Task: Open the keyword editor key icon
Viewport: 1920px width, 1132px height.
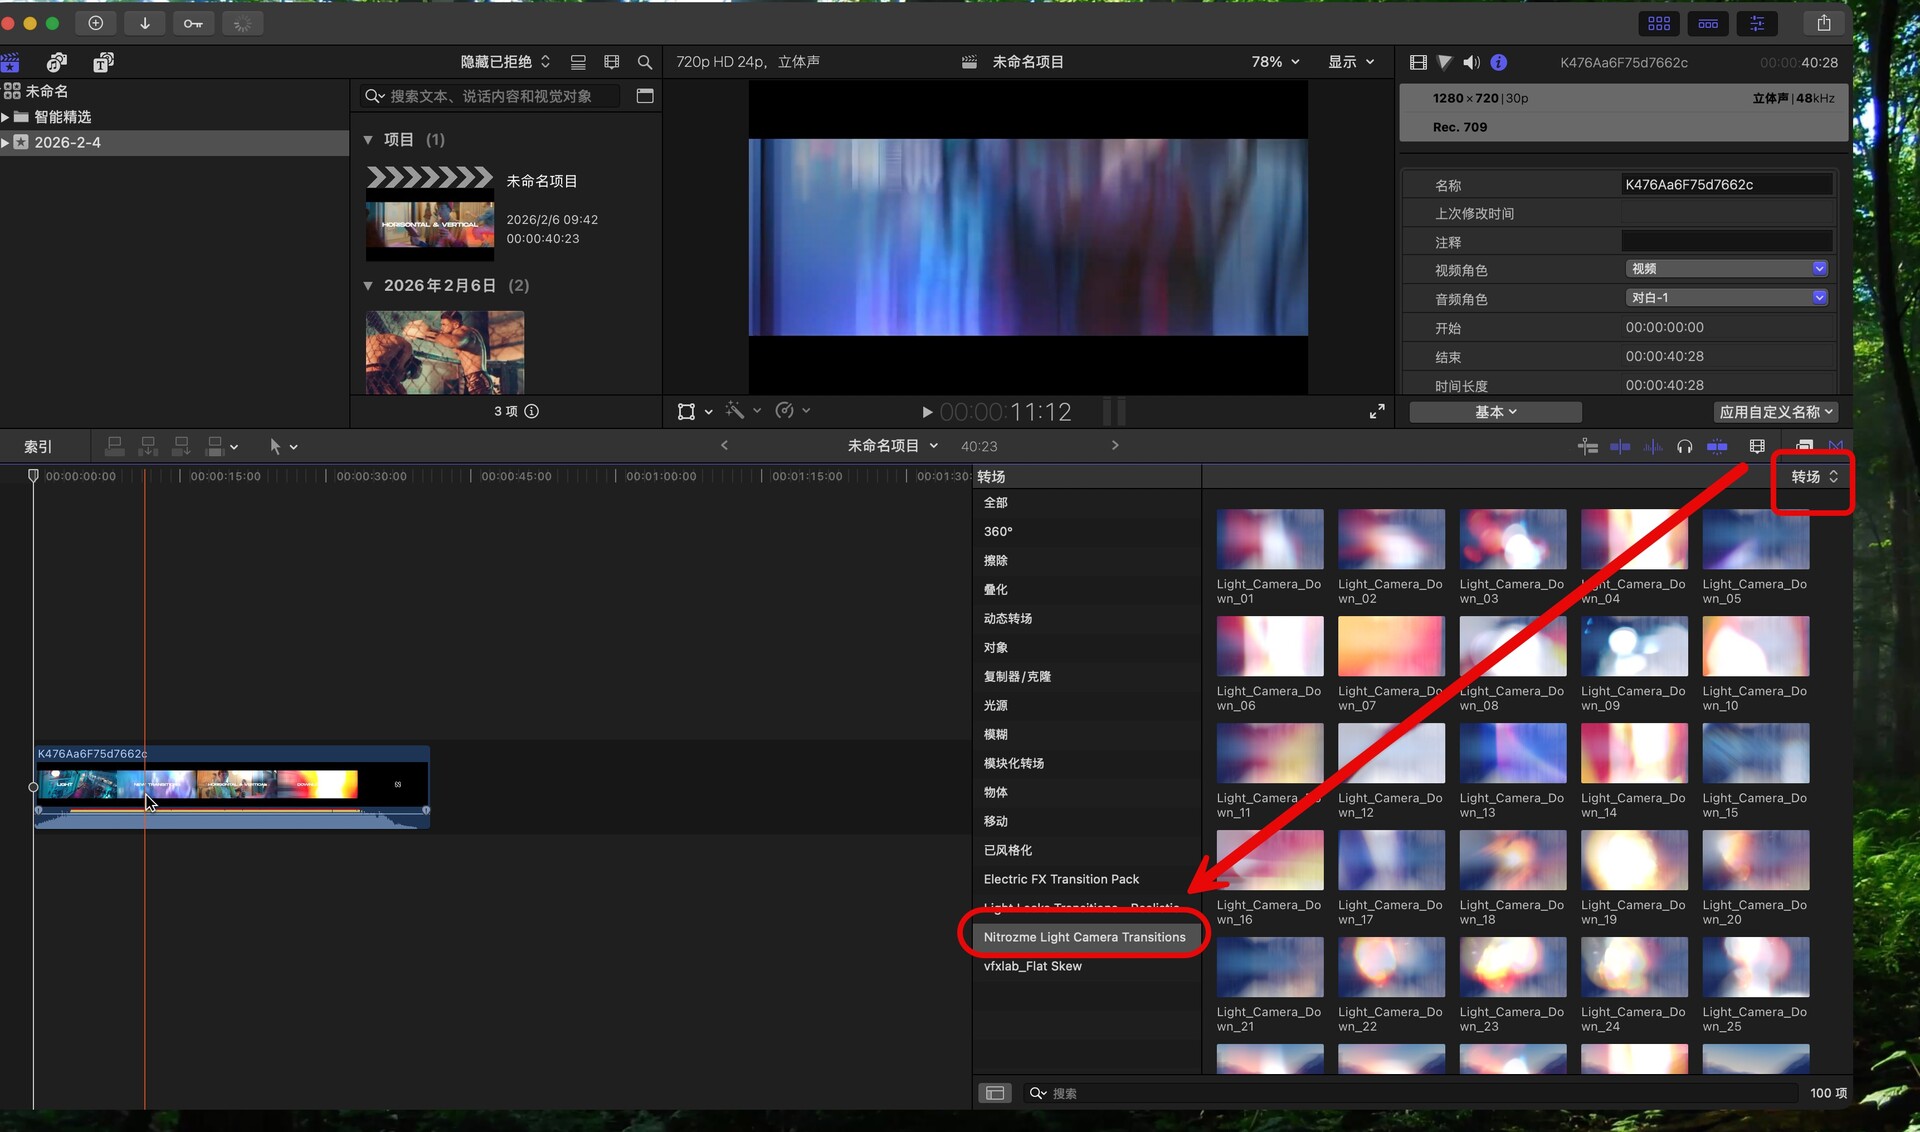Action: coord(193,23)
